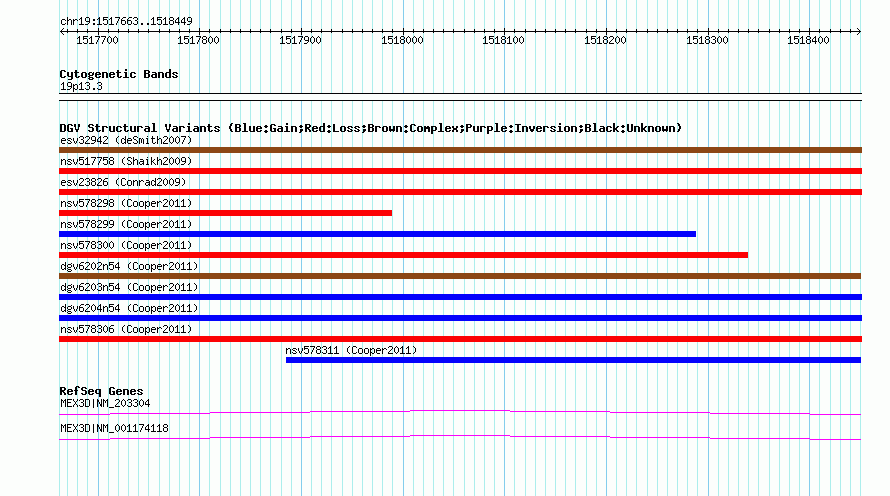
Task: Click the blue bar of dgv6204n54
Action: point(460,318)
